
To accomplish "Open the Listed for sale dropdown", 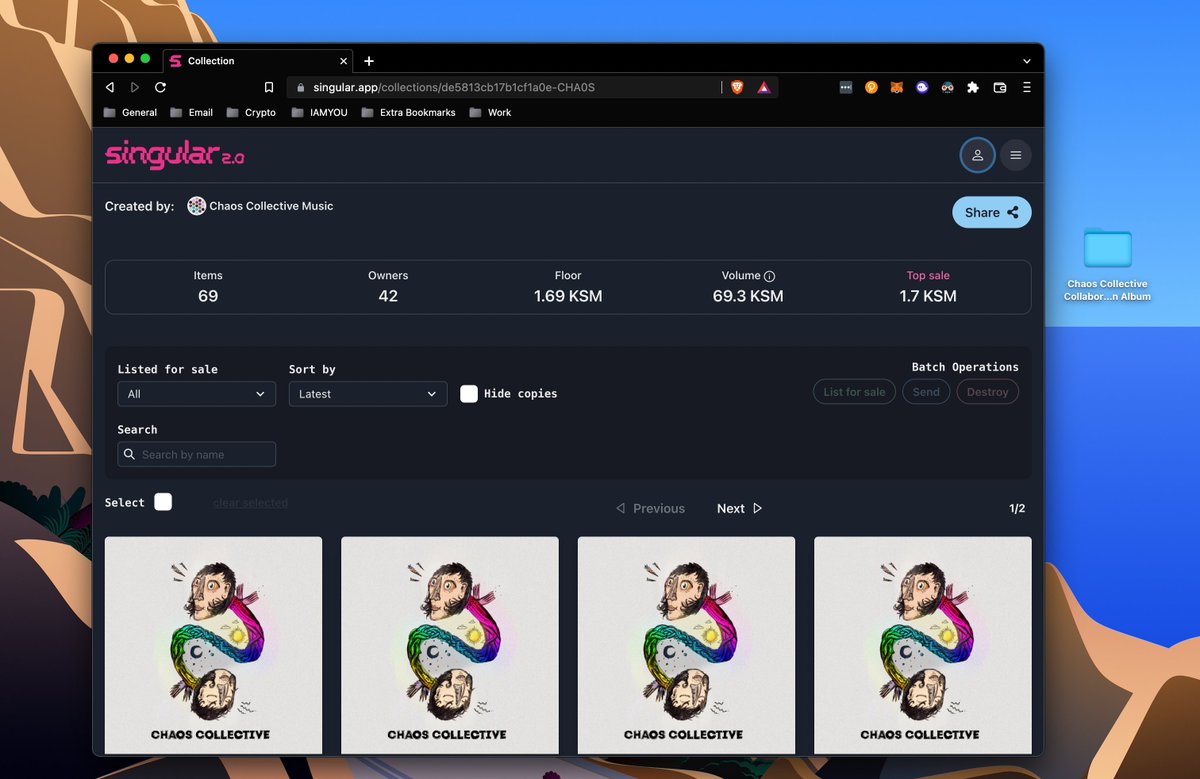I will 197,394.
